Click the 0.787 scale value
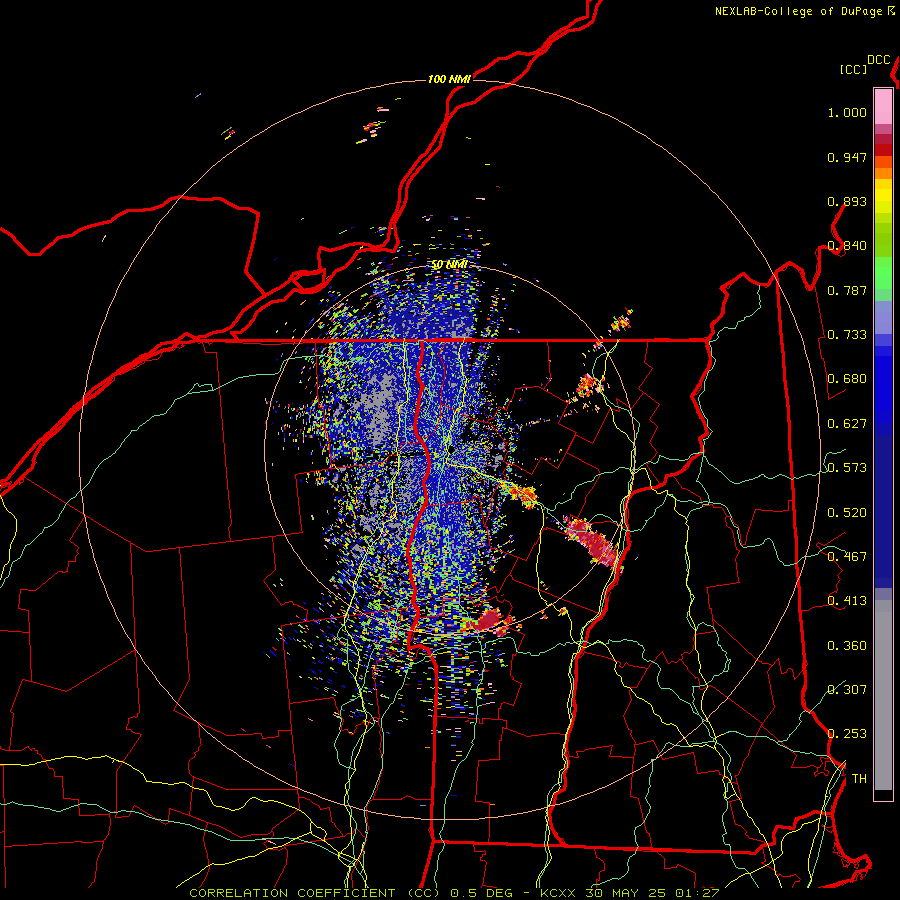This screenshot has width=900, height=900. coord(847,290)
